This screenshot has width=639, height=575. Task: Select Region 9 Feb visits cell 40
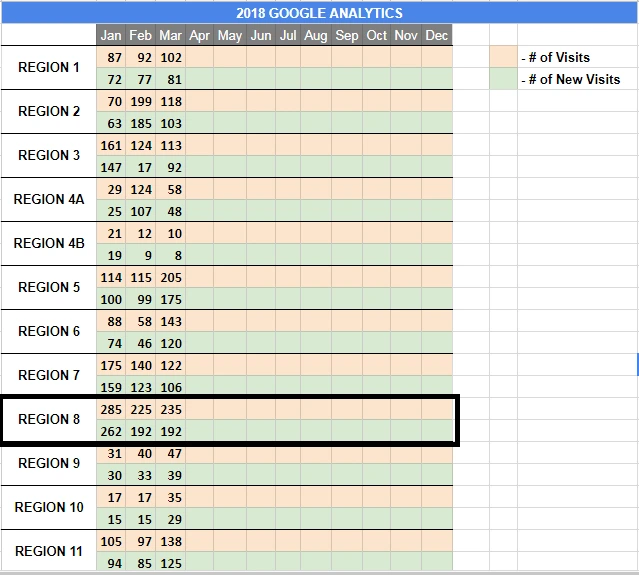[x=141, y=454]
